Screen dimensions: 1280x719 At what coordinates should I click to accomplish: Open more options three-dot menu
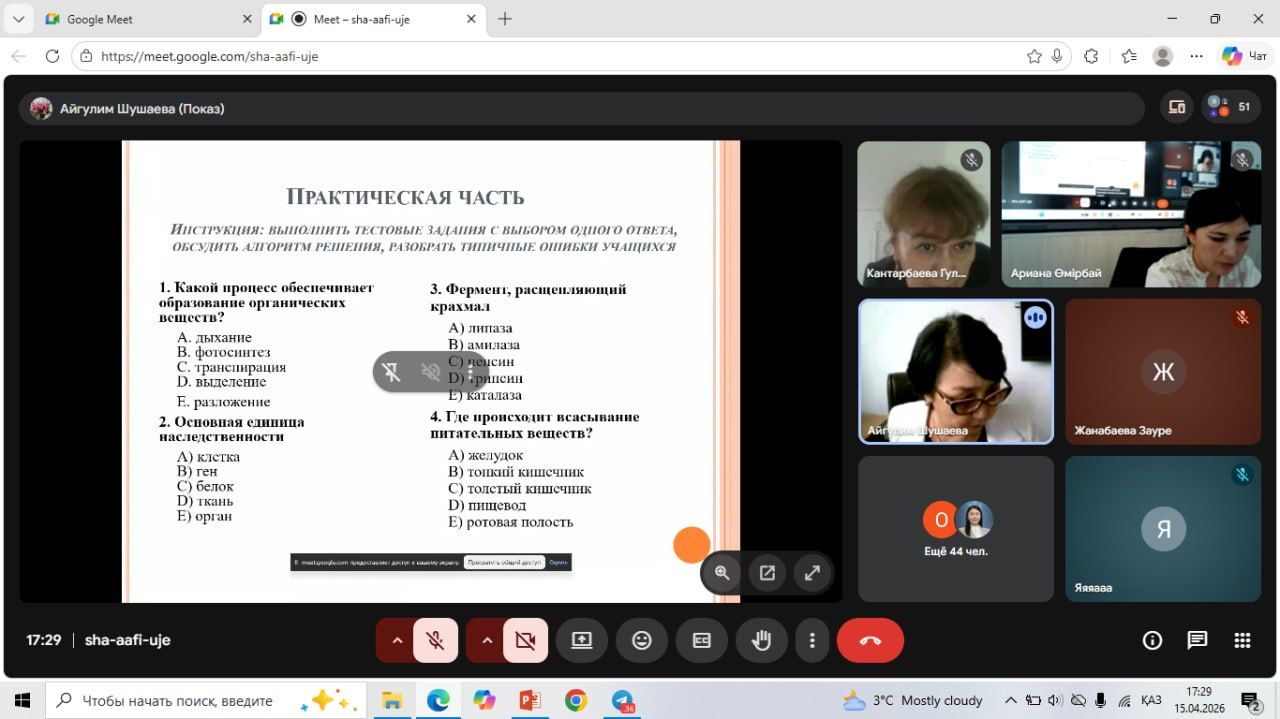(x=813, y=641)
